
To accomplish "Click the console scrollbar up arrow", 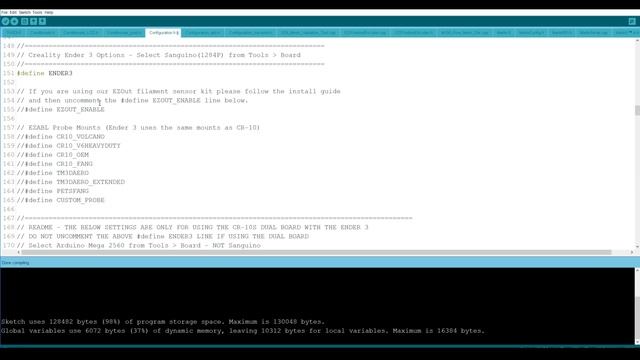I will 637,270.
